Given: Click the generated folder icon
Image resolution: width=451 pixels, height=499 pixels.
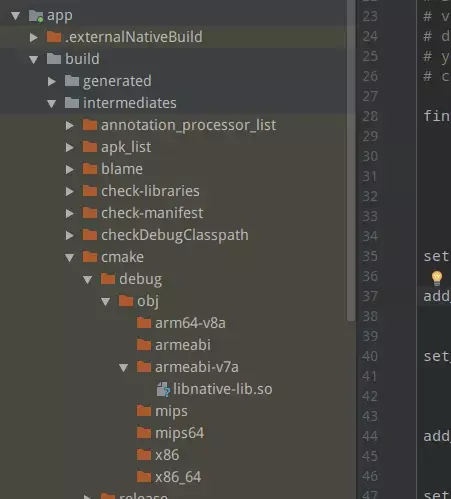Looking at the screenshot, I should coord(72,81).
